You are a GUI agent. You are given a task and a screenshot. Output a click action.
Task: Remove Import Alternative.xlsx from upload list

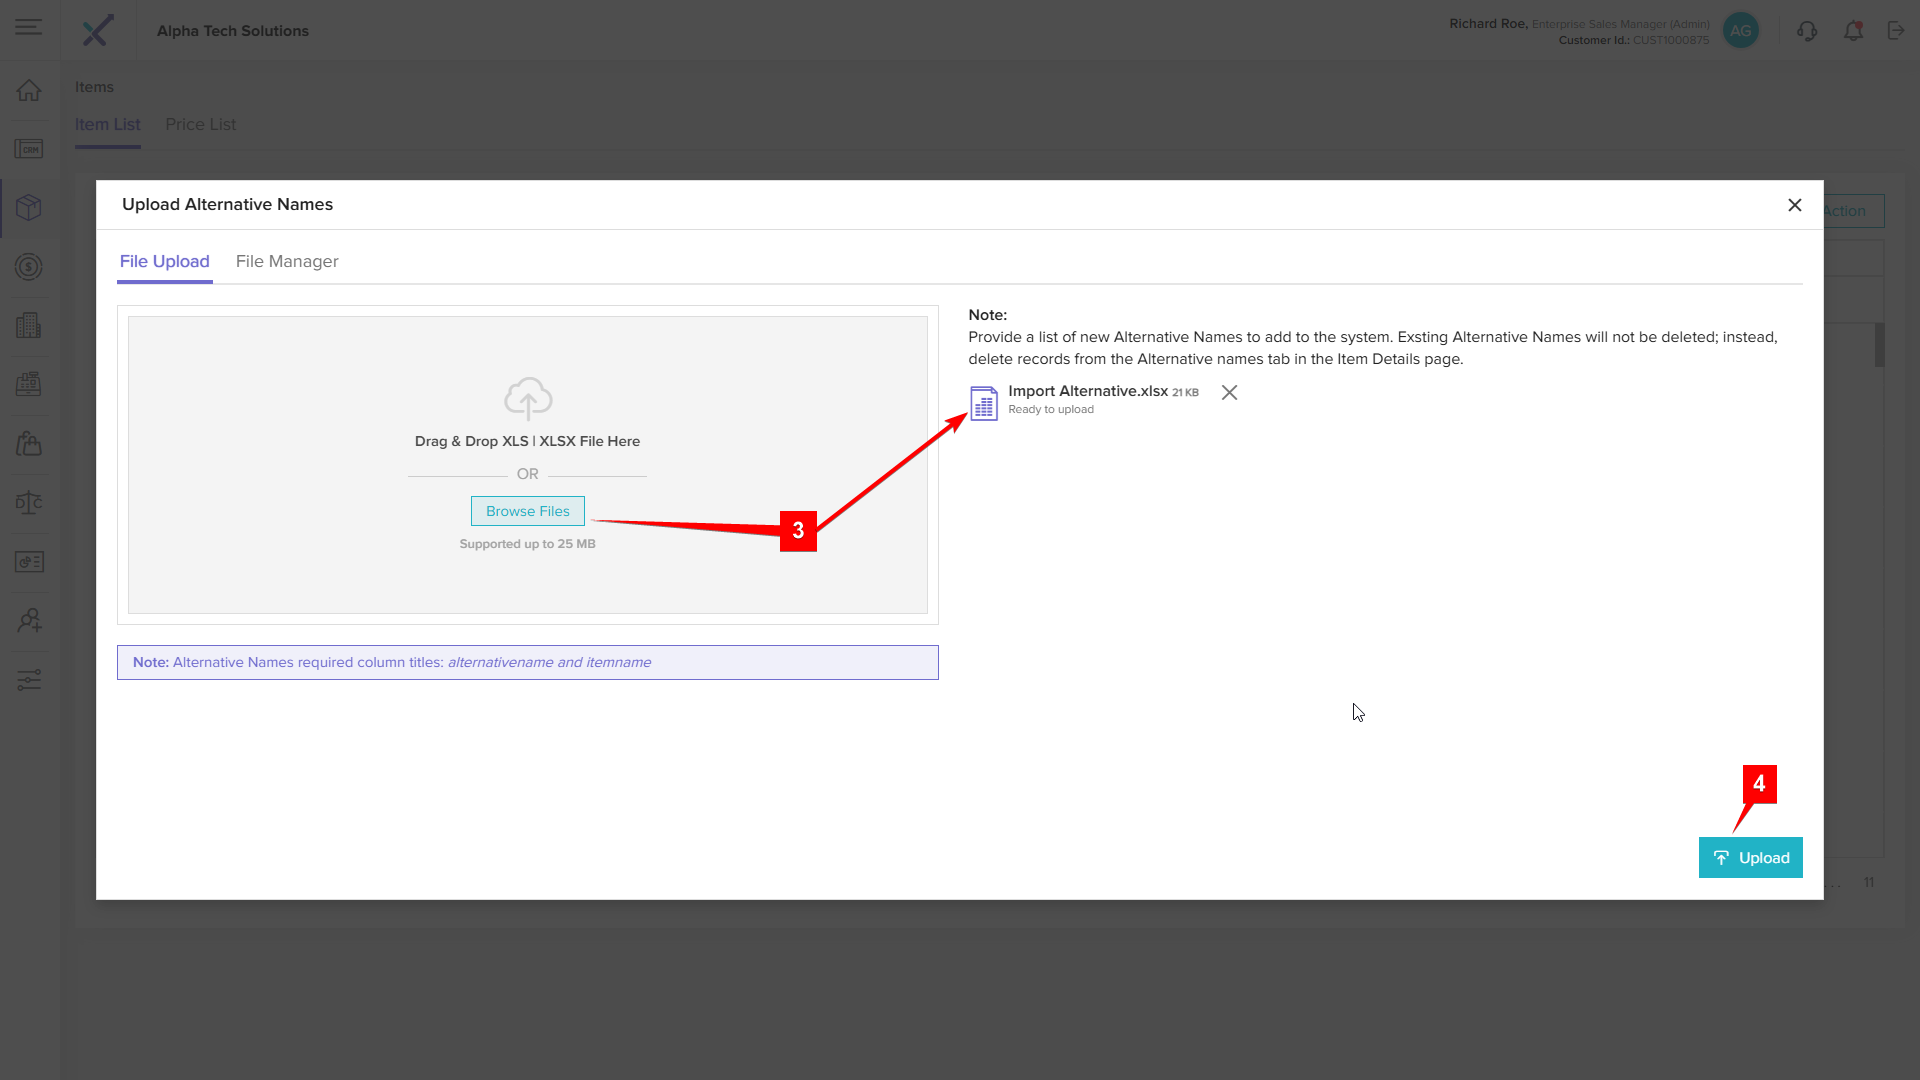(x=1229, y=393)
